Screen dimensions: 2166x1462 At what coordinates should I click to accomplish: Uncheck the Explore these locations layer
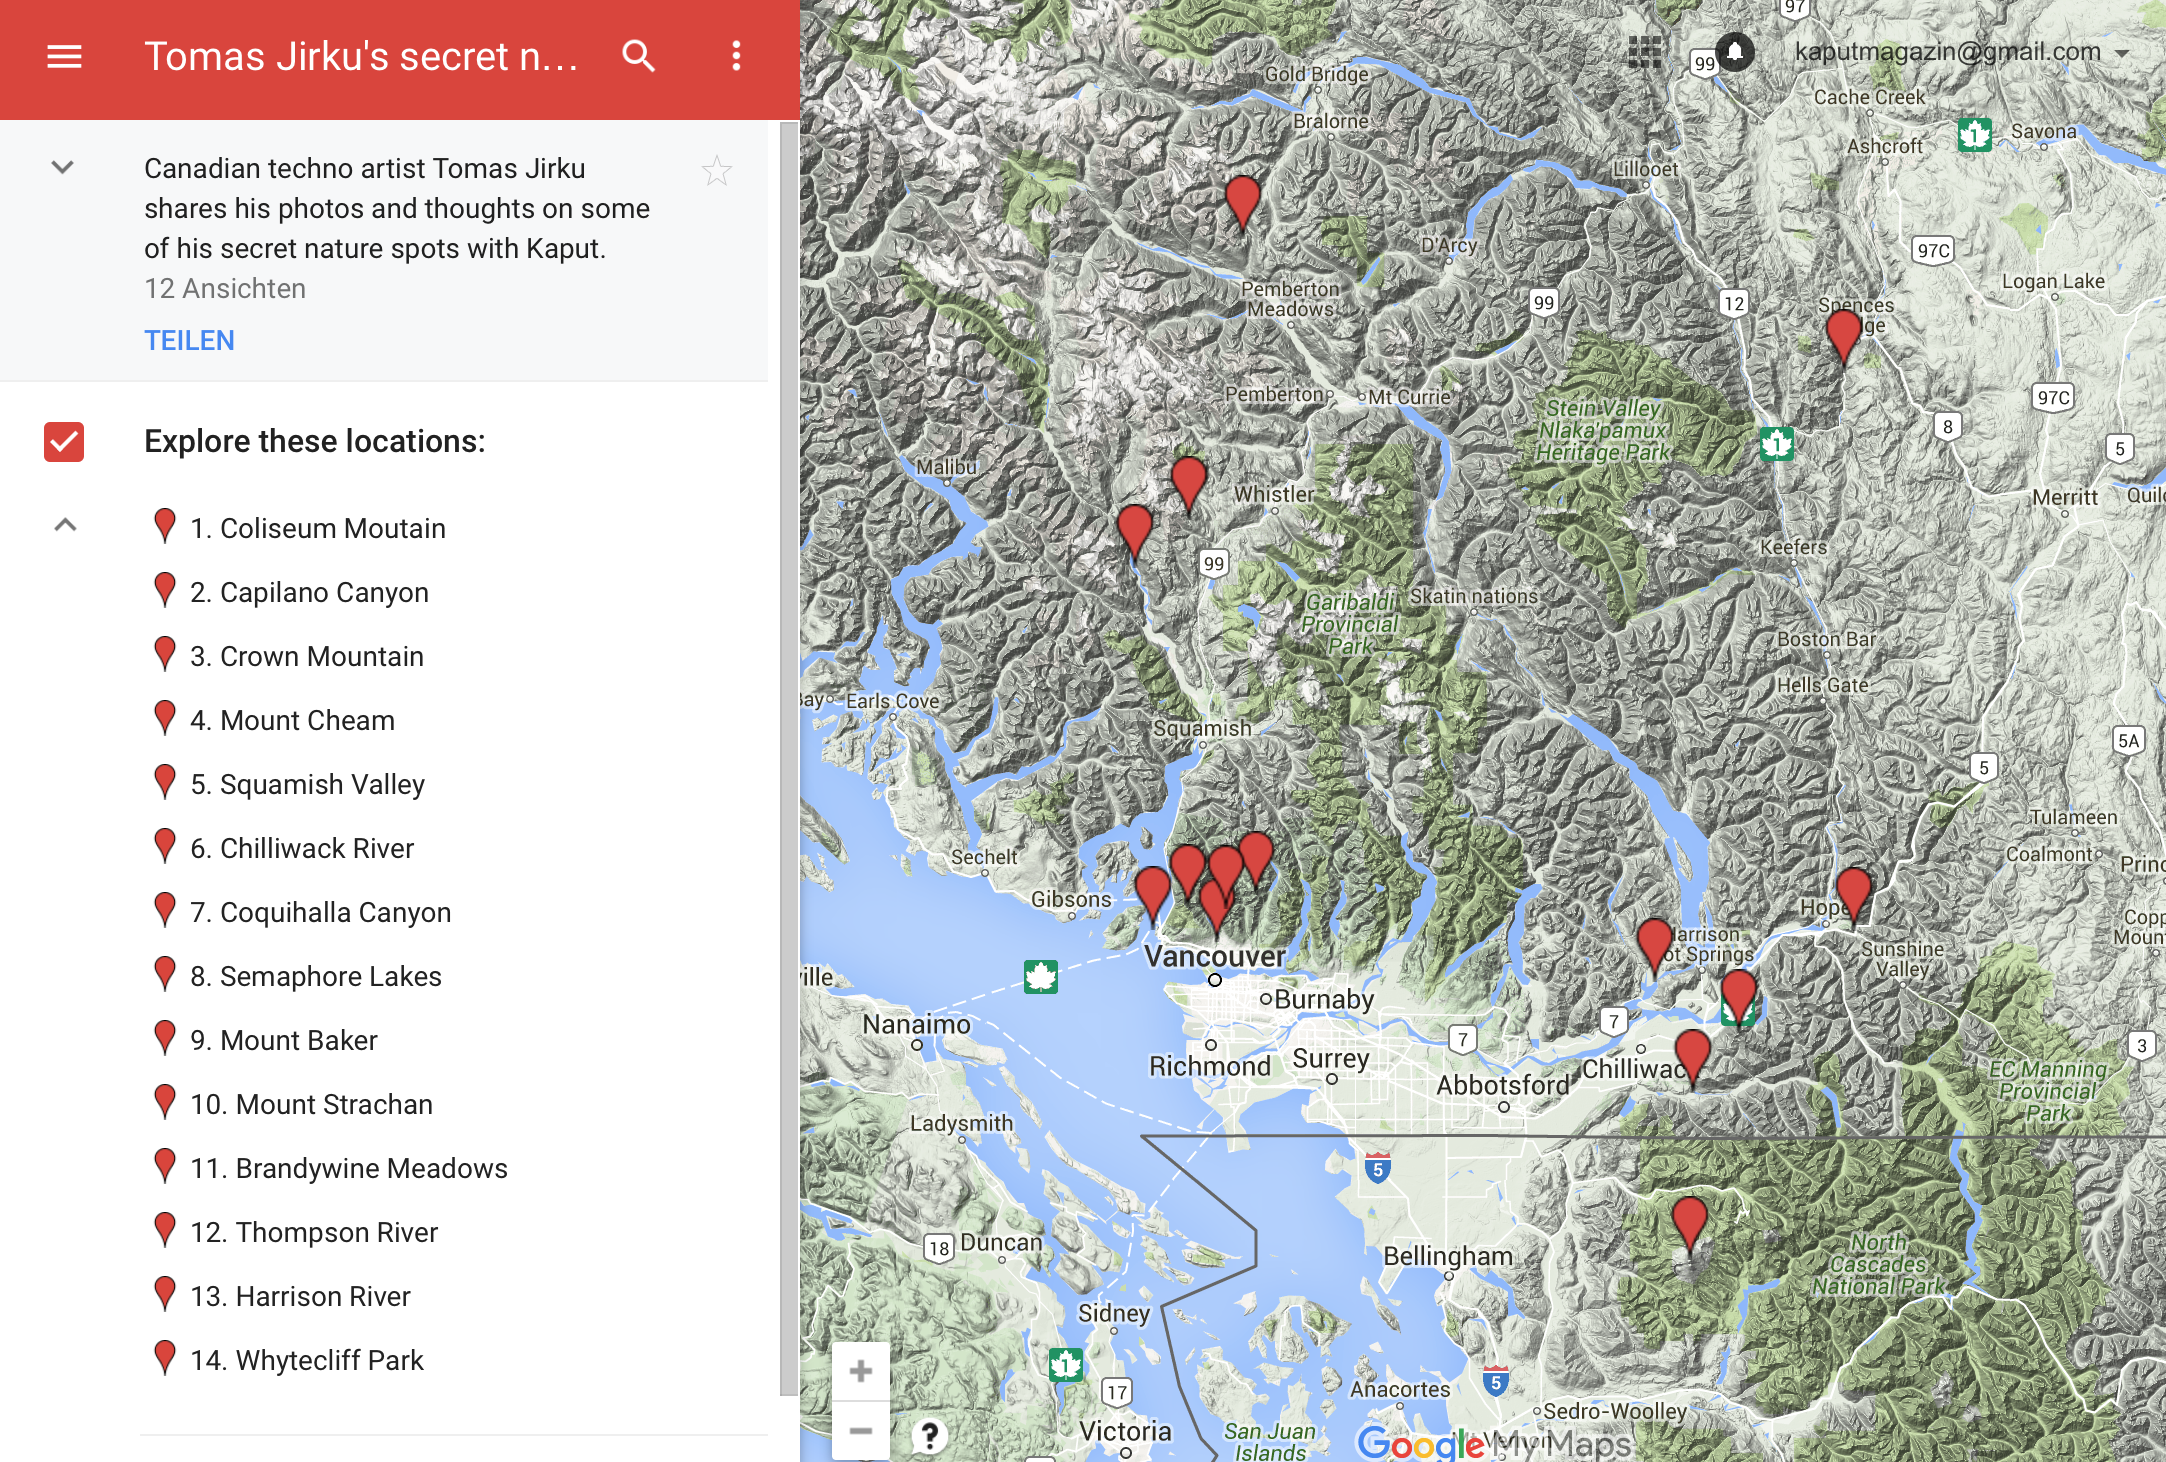tap(64, 442)
